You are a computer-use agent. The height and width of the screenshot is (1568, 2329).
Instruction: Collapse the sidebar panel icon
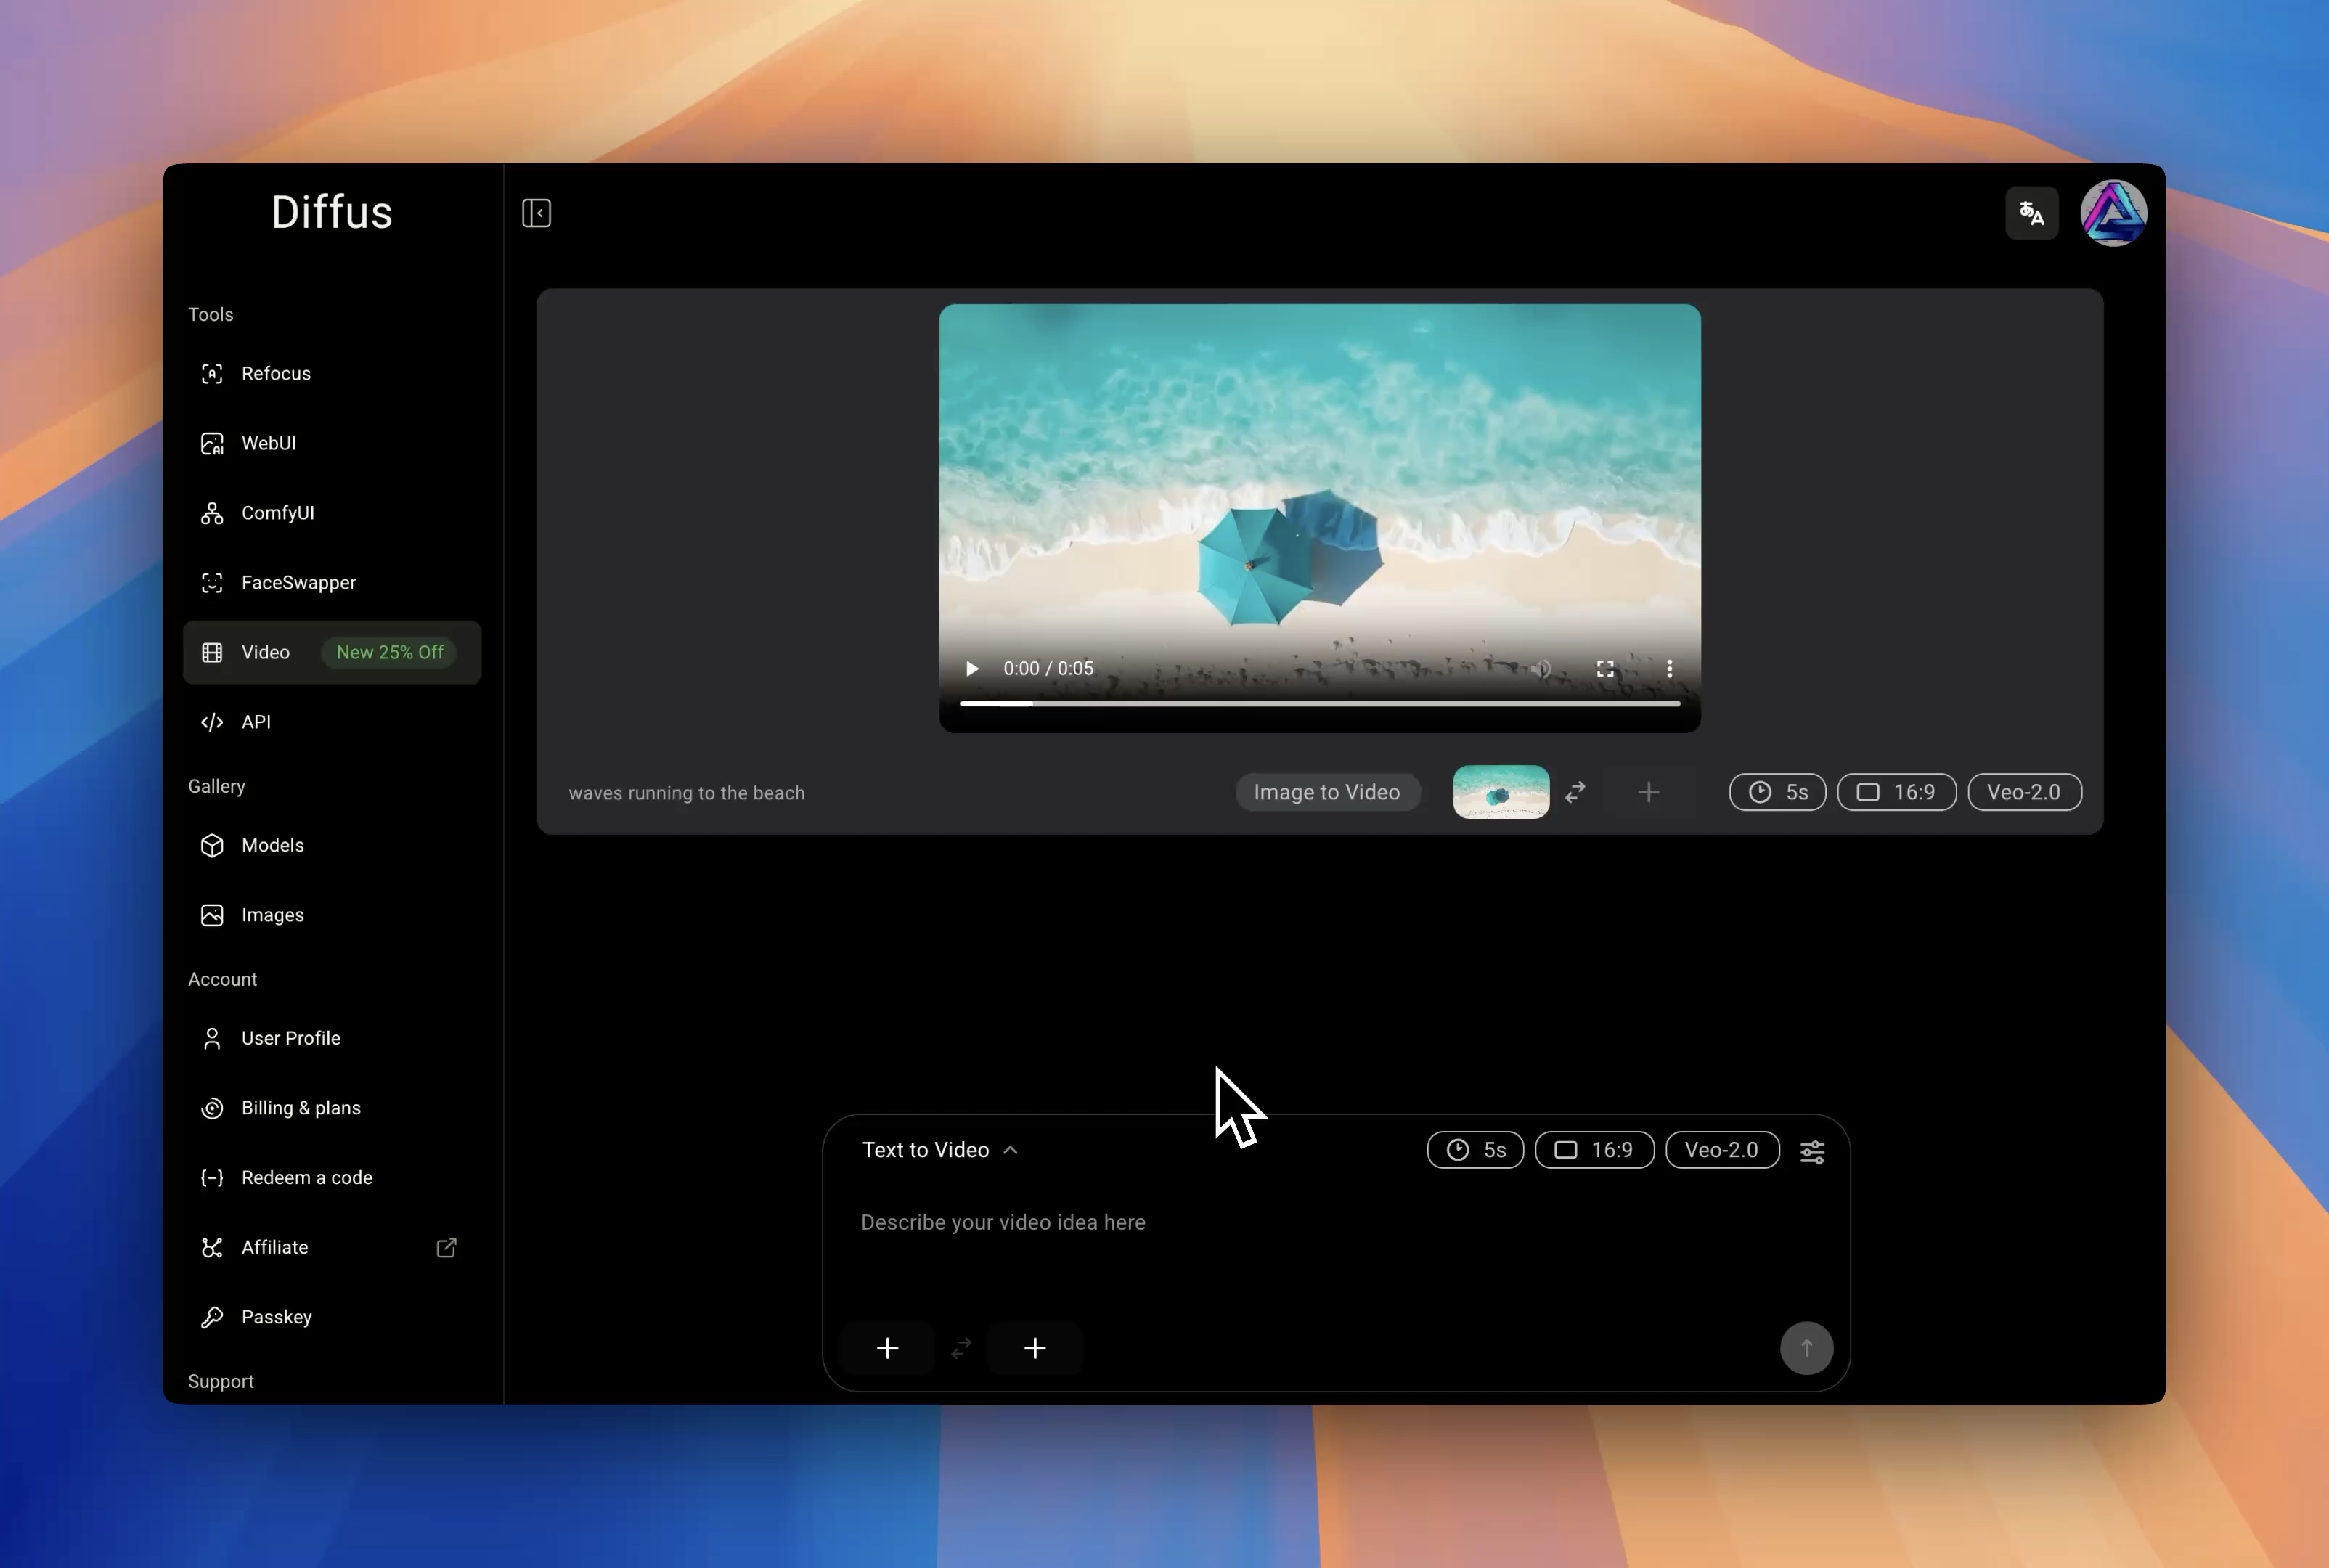pyautogui.click(x=536, y=213)
